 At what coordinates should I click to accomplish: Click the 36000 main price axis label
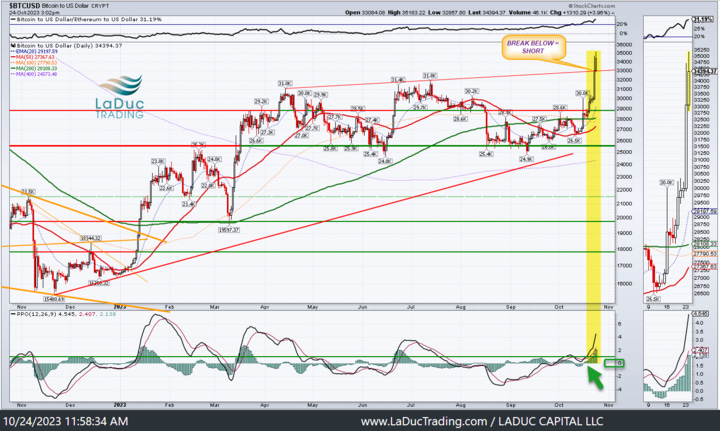pyautogui.click(x=625, y=45)
